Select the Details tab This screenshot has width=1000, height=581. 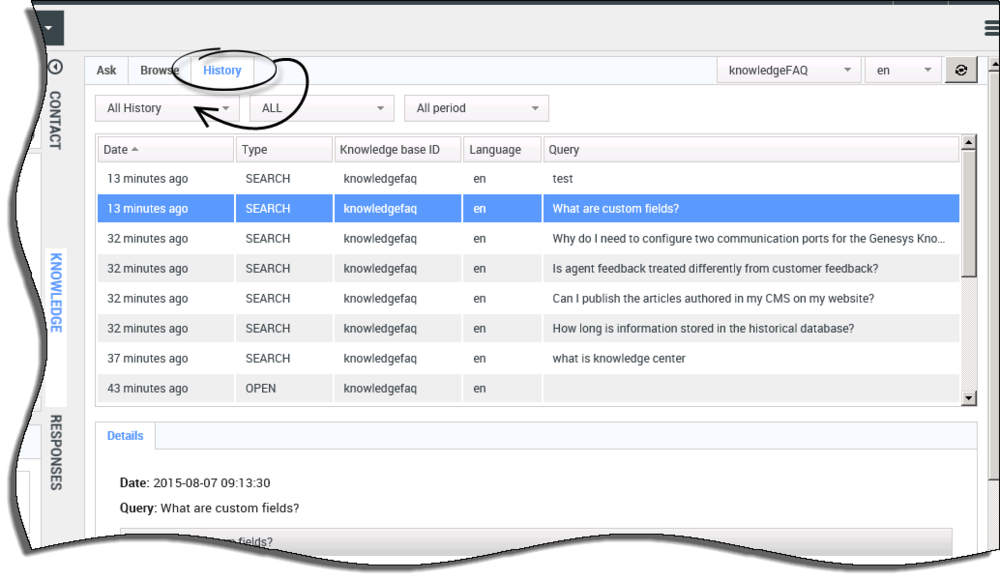pos(125,436)
